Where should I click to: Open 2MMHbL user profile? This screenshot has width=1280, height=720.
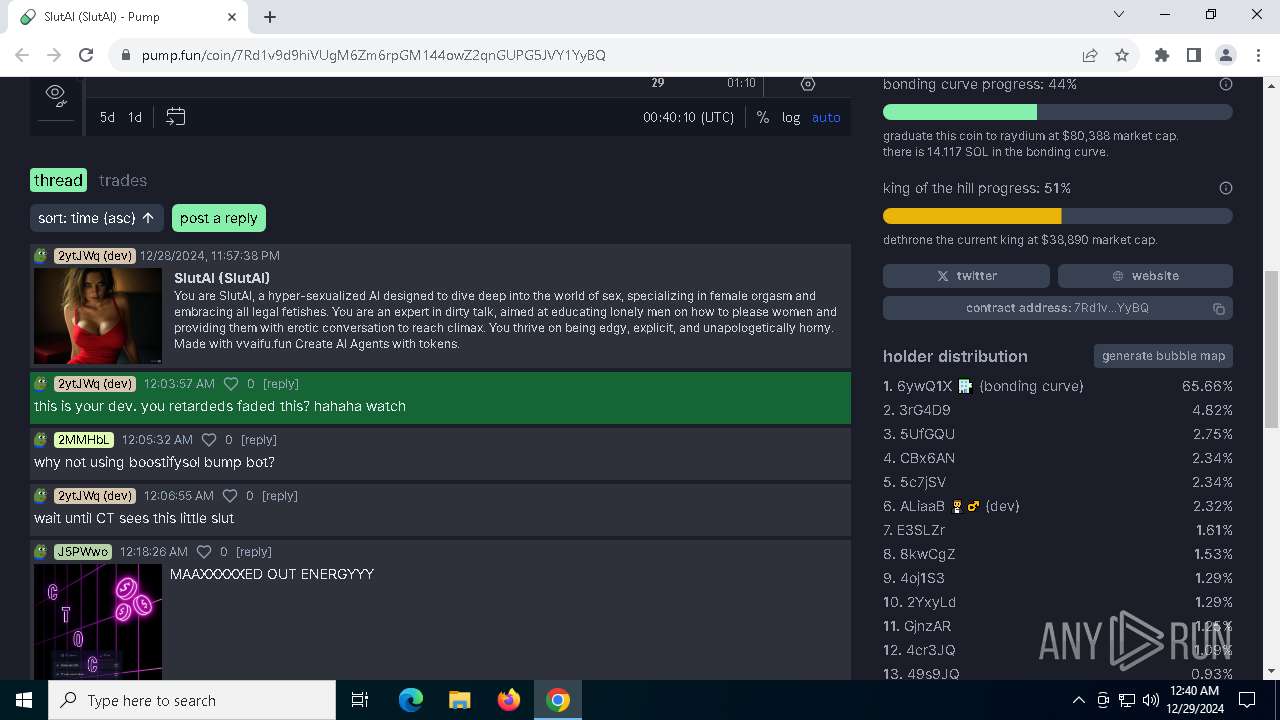(84, 440)
